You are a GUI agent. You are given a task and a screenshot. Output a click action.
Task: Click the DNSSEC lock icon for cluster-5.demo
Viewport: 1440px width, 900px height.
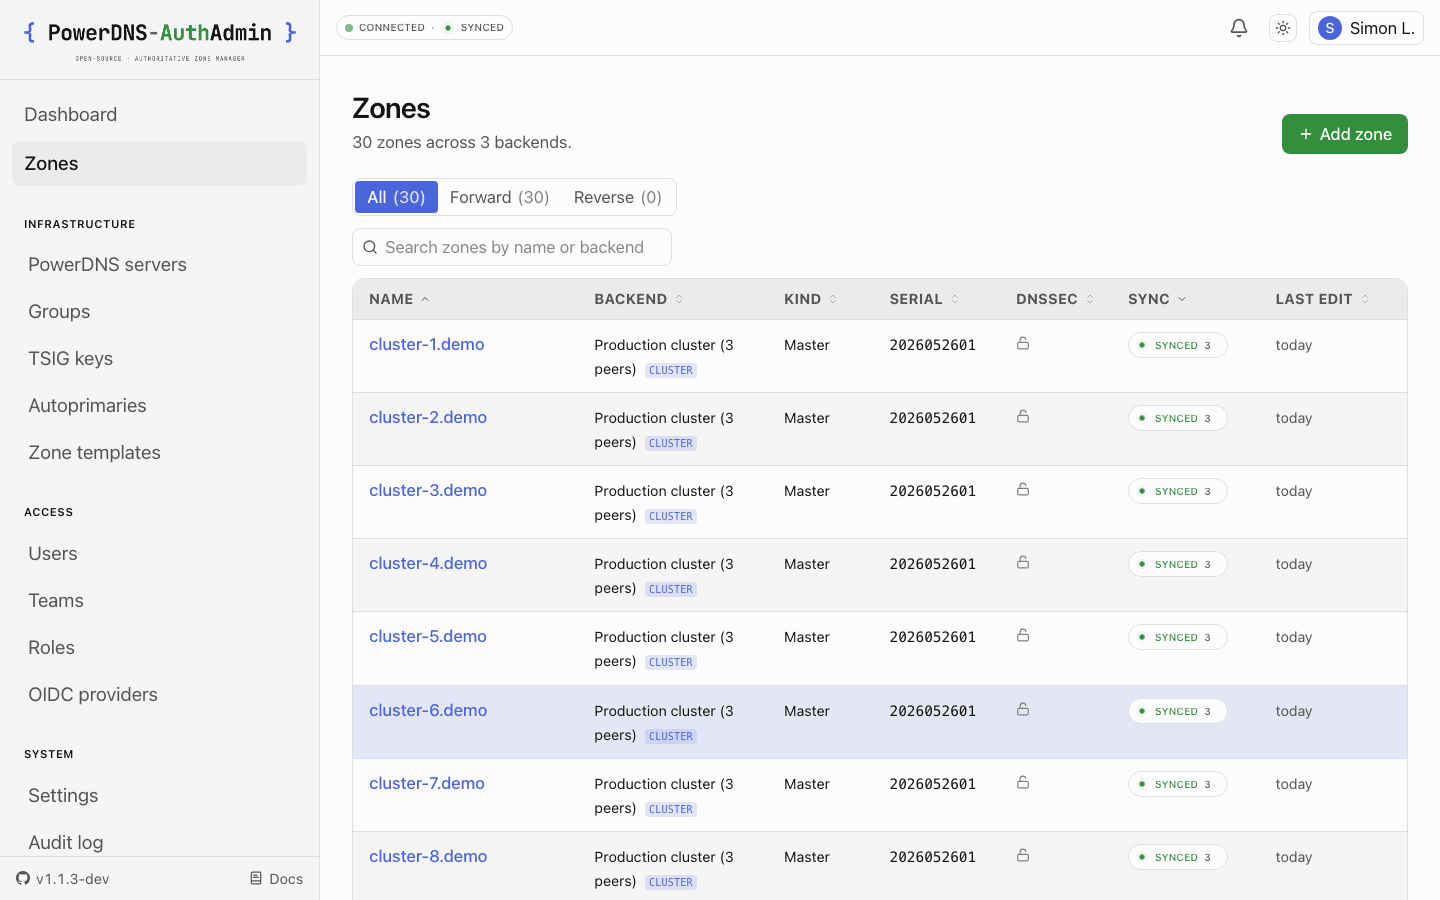click(x=1023, y=636)
